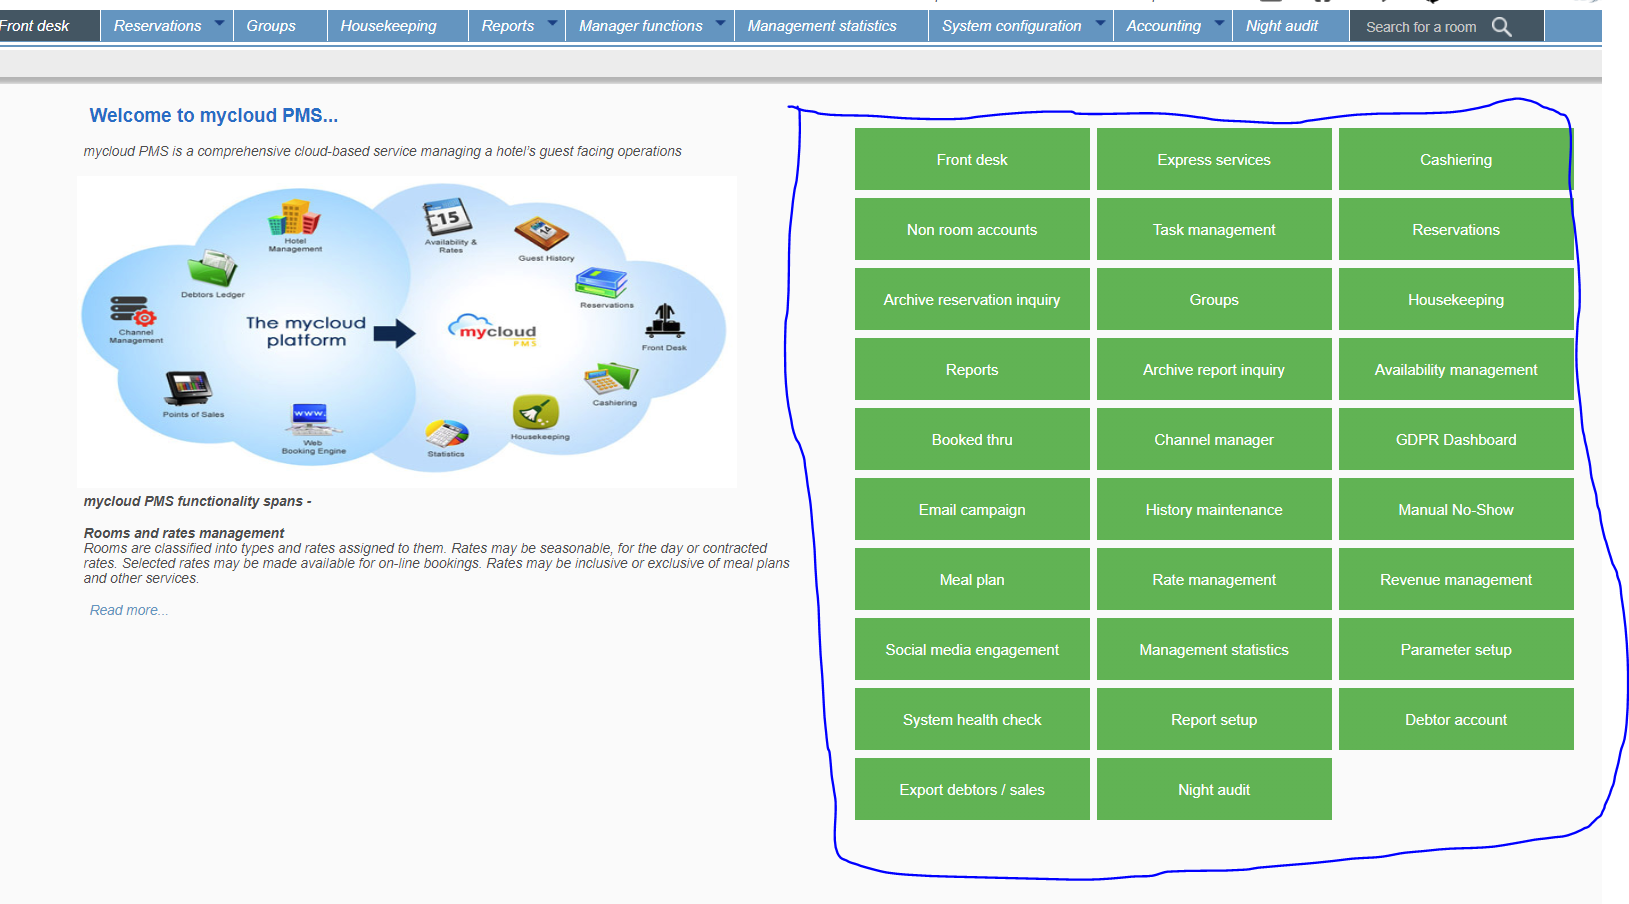Screen dimensions: 1629x904
Task: Expand the Manager functions dropdown arrow
Action: click(x=720, y=23)
